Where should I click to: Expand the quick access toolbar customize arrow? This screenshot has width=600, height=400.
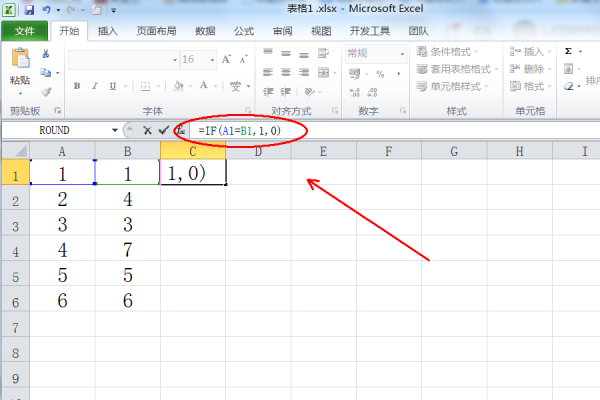click(113, 11)
